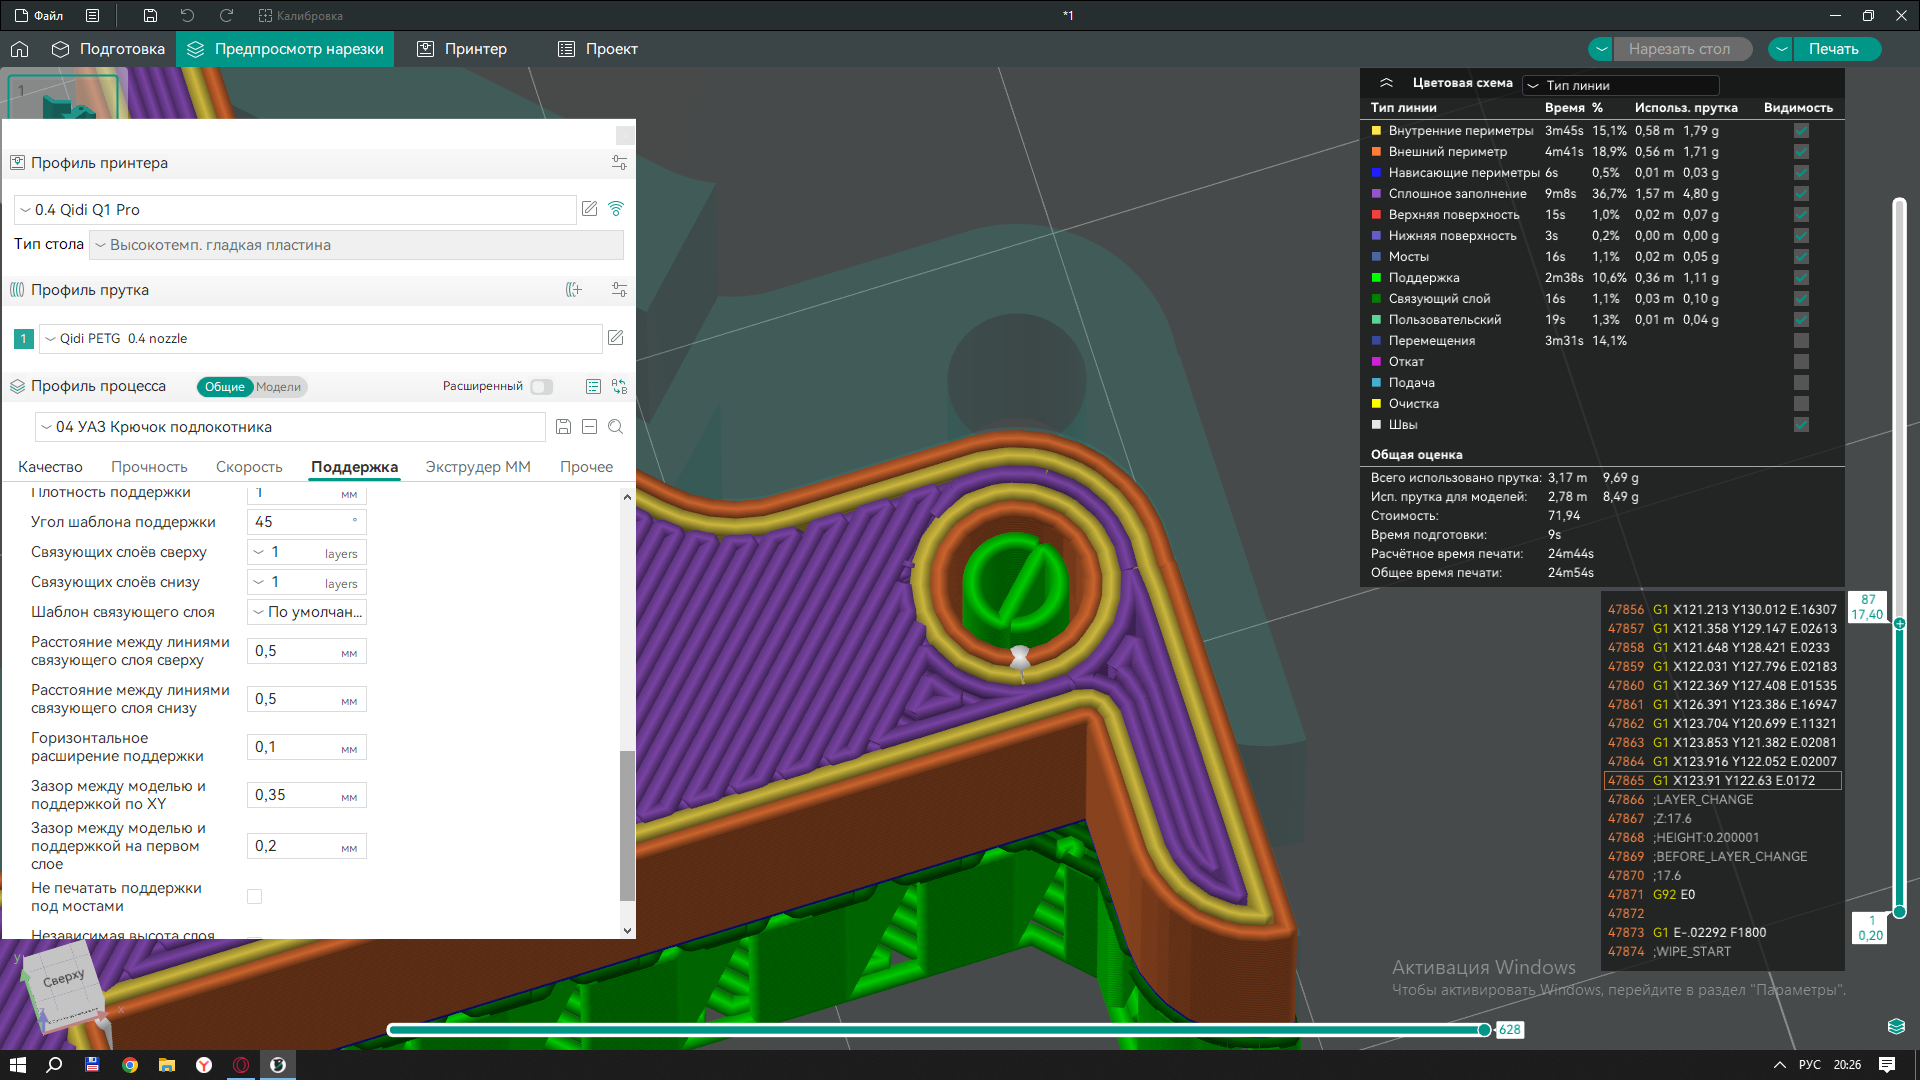Toggle visibility of Швы
The image size is (1920, 1080).
click(1801, 425)
